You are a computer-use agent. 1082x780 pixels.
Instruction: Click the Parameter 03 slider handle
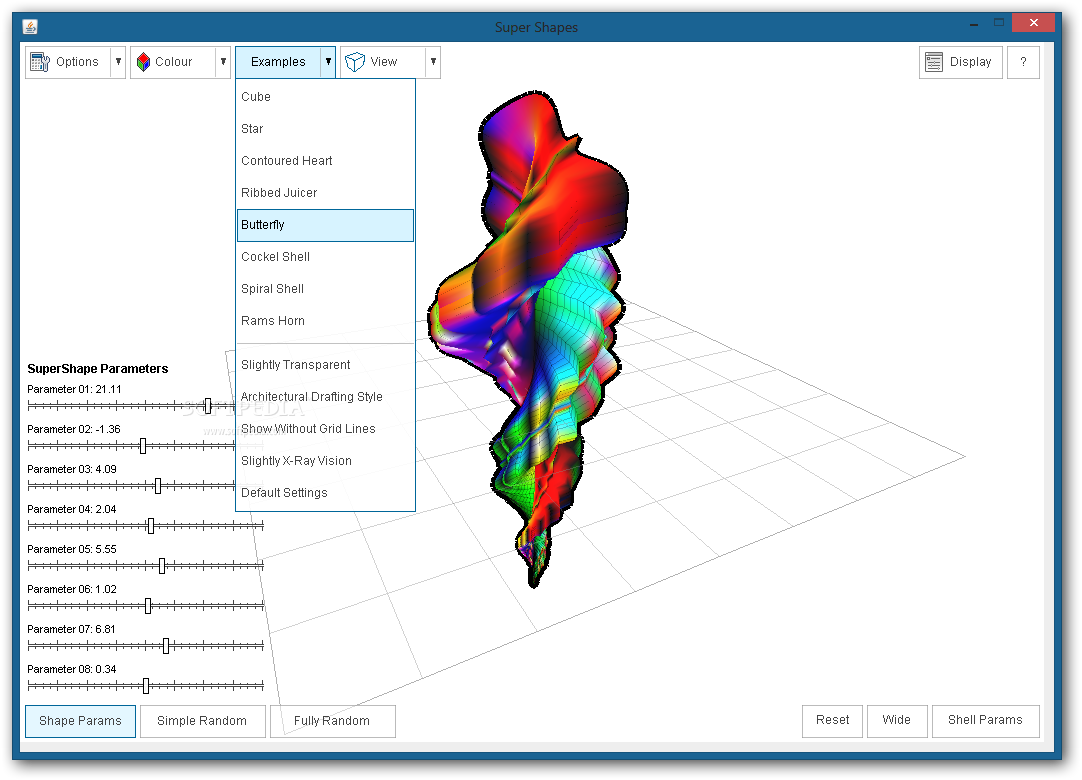coord(158,486)
